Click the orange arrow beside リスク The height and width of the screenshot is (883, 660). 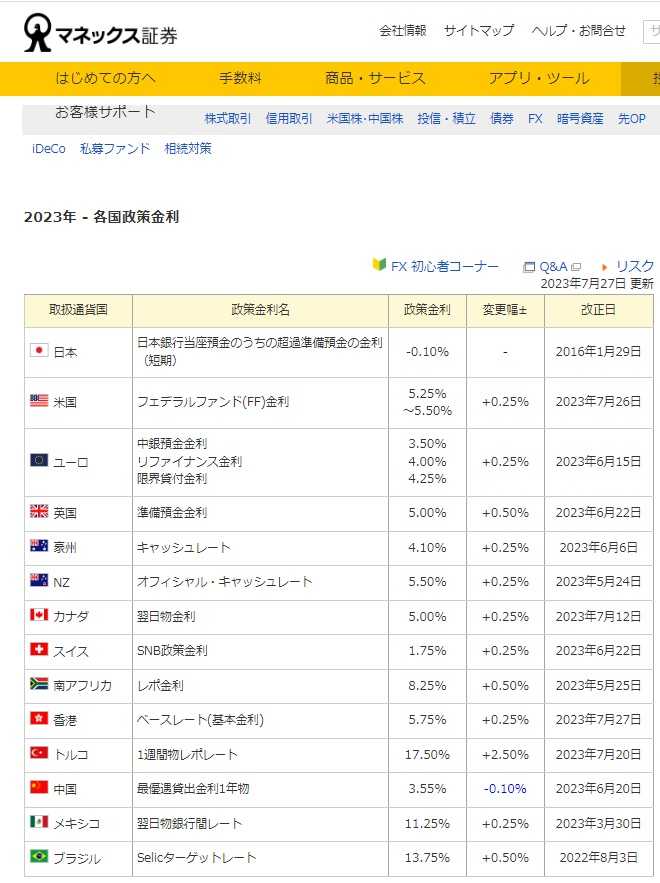point(605,267)
